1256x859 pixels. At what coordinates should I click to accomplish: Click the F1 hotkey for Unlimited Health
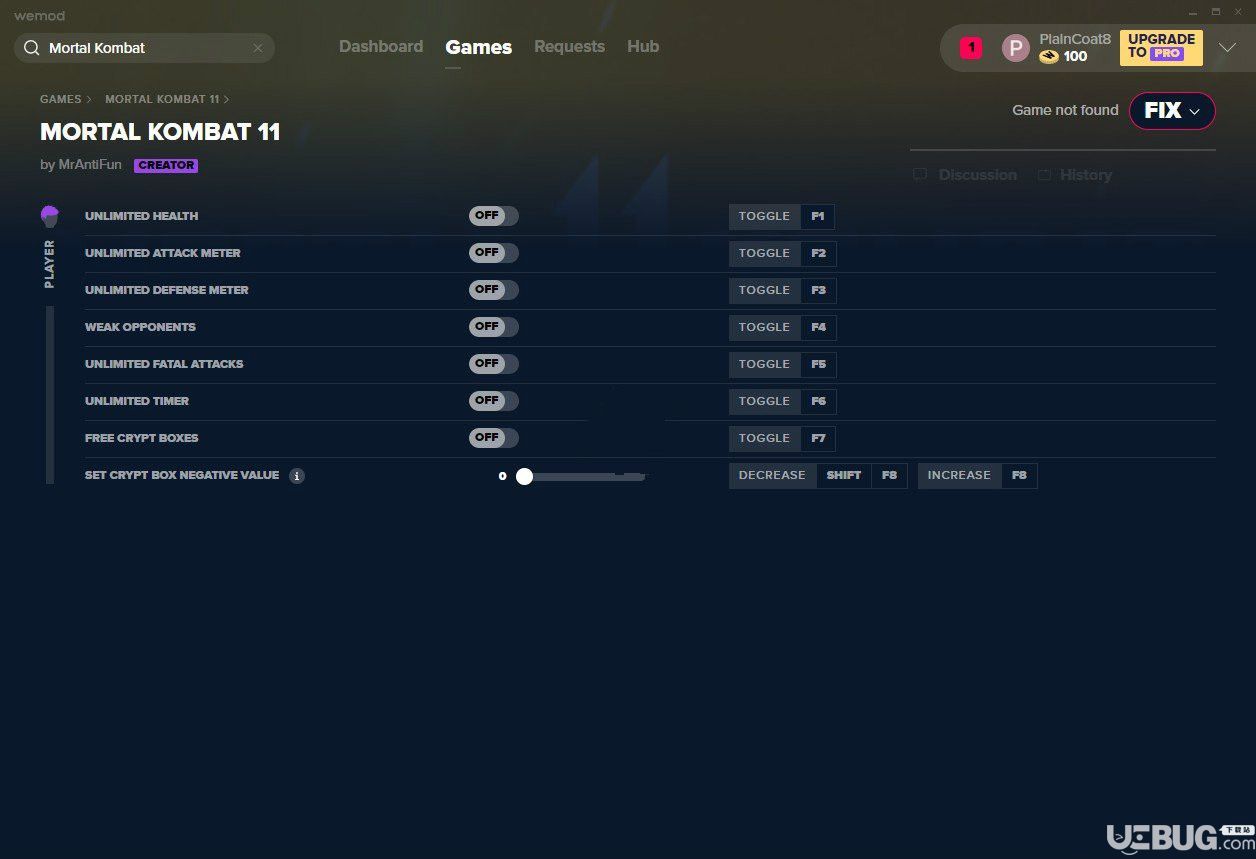[818, 216]
